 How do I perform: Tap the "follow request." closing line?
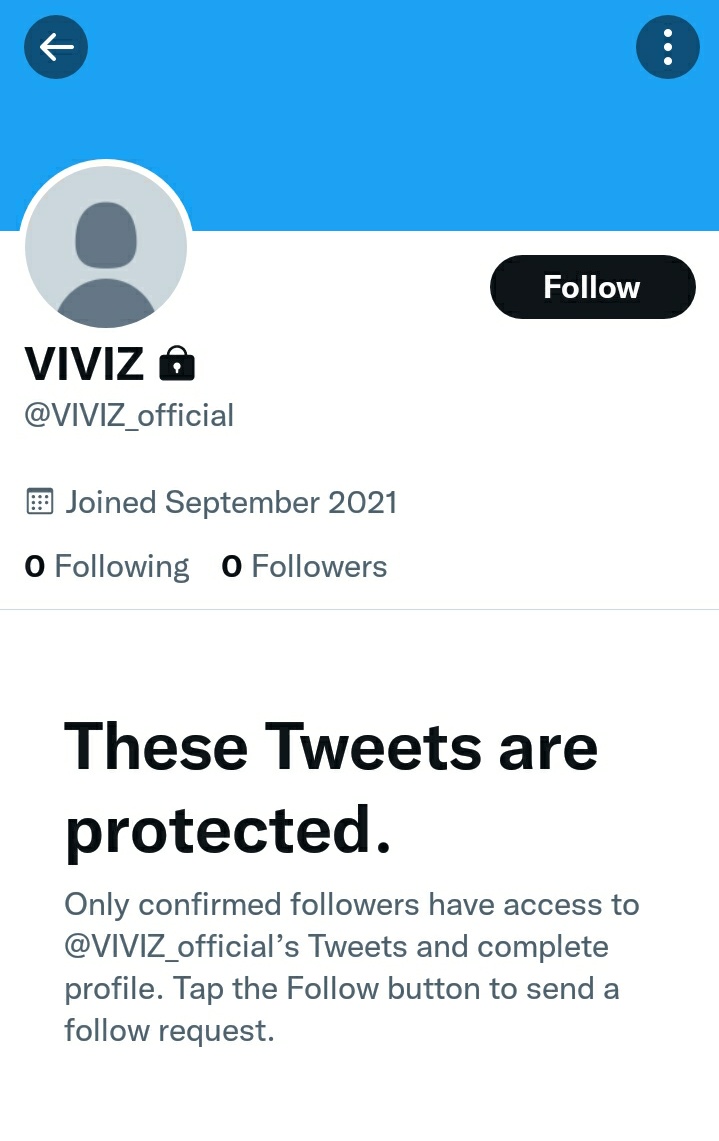pyautogui.click(x=169, y=1030)
